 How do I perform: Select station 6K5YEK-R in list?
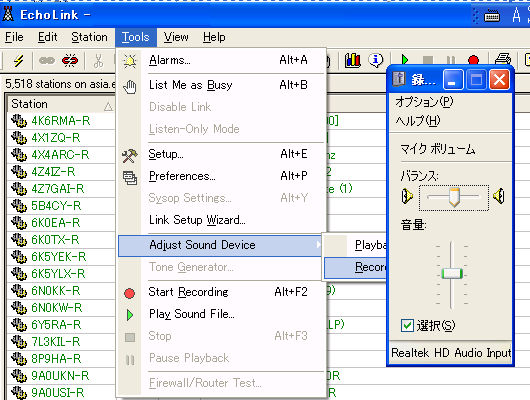[x=59, y=257]
